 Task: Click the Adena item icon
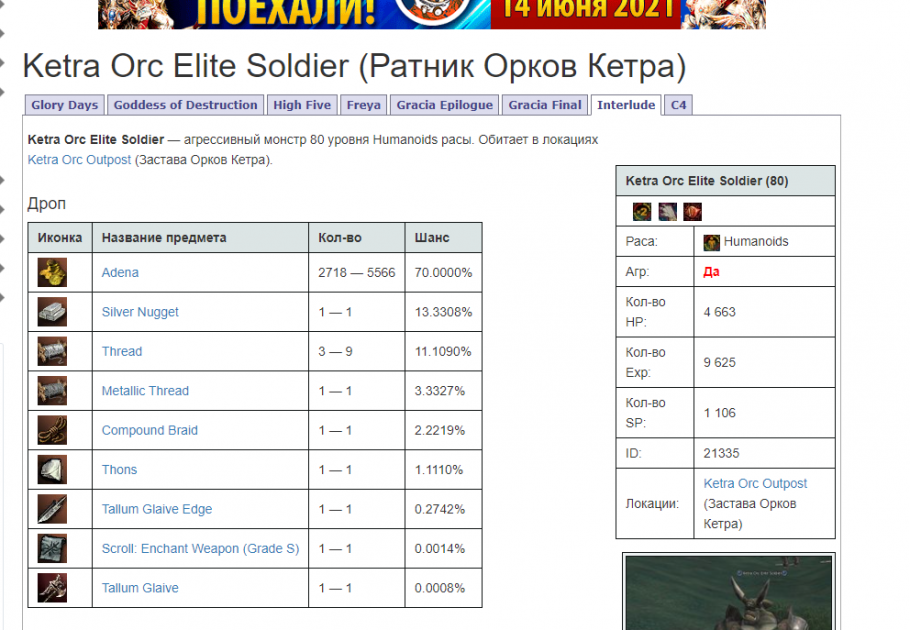point(53,272)
